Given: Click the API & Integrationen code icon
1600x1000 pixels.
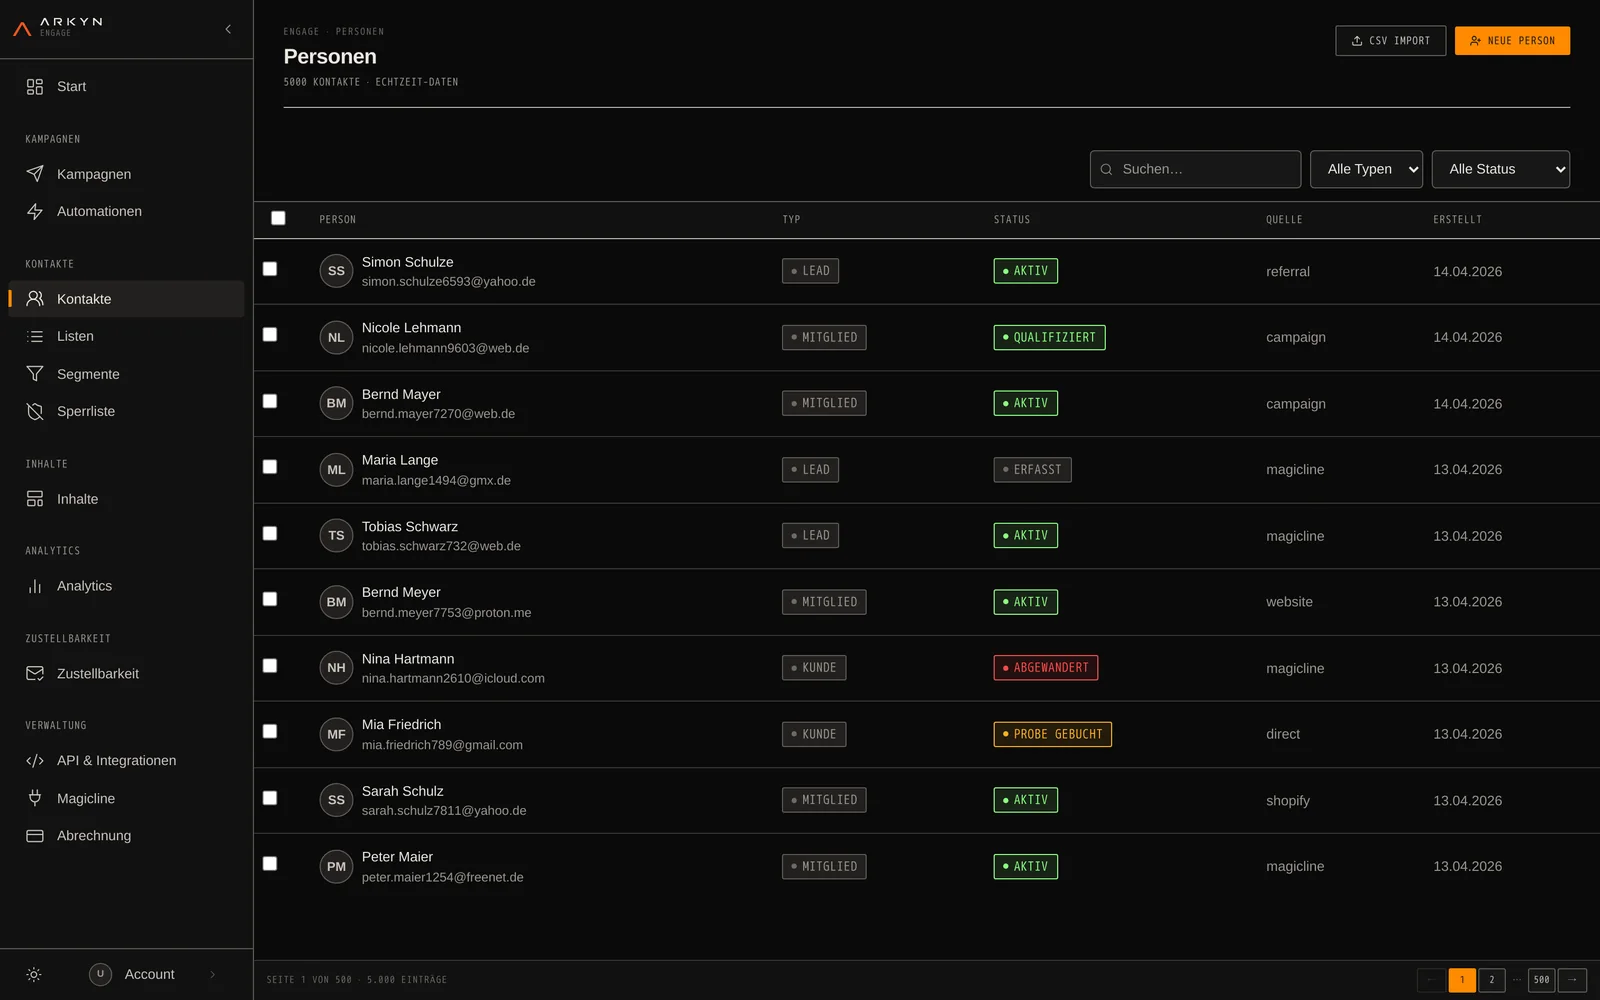Looking at the screenshot, I should (35, 761).
